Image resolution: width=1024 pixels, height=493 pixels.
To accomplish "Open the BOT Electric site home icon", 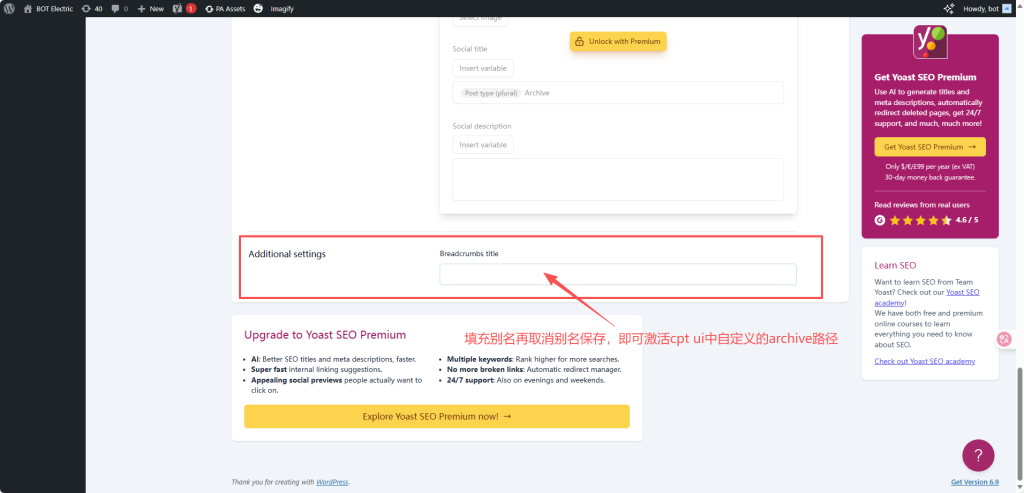I will (27, 8).
